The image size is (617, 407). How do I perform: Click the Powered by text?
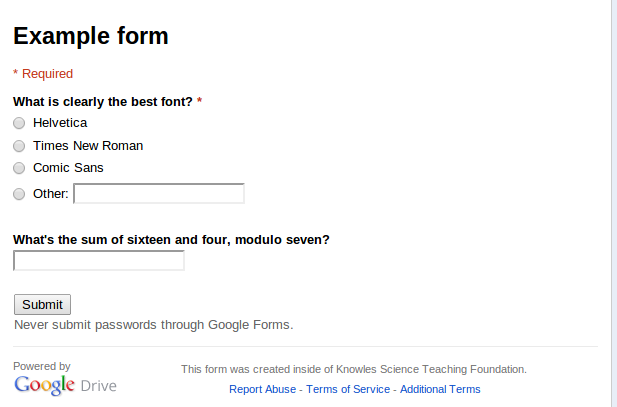click(x=41, y=366)
